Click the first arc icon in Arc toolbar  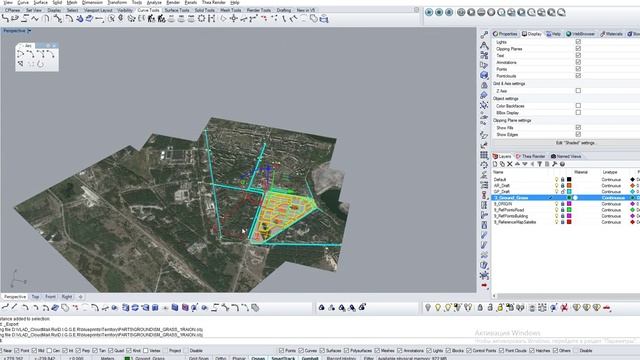coord(21,54)
